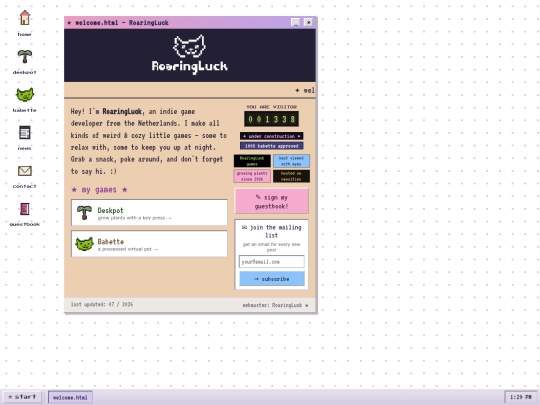Viewport: 540px width, 405px height.
Task: Open the Babette game link
Action: pyautogui.click(x=149, y=244)
